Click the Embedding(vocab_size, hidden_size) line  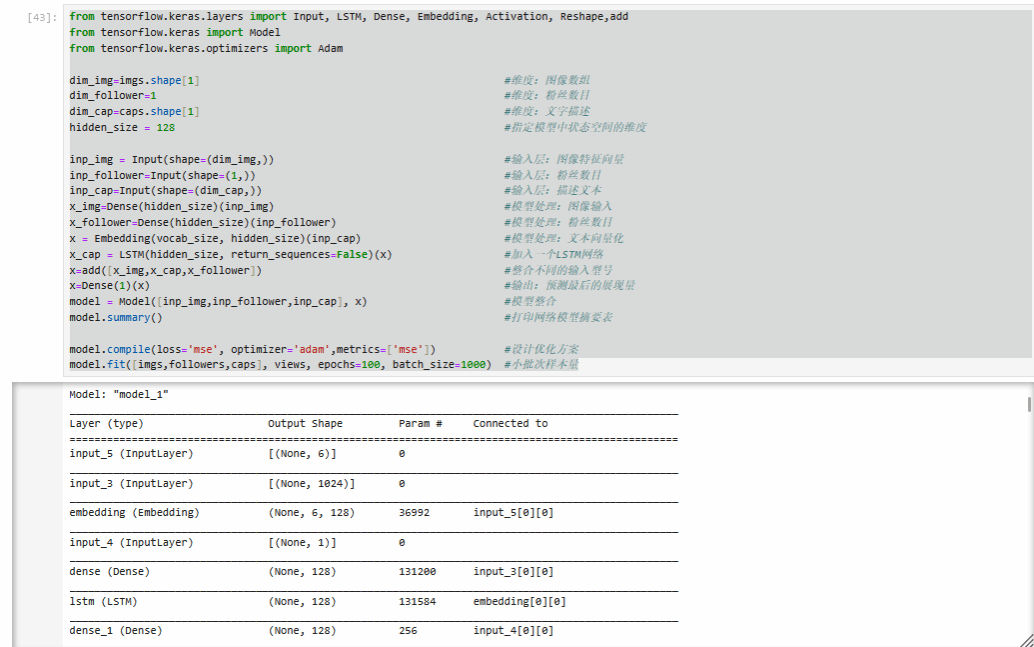tap(215, 238)
